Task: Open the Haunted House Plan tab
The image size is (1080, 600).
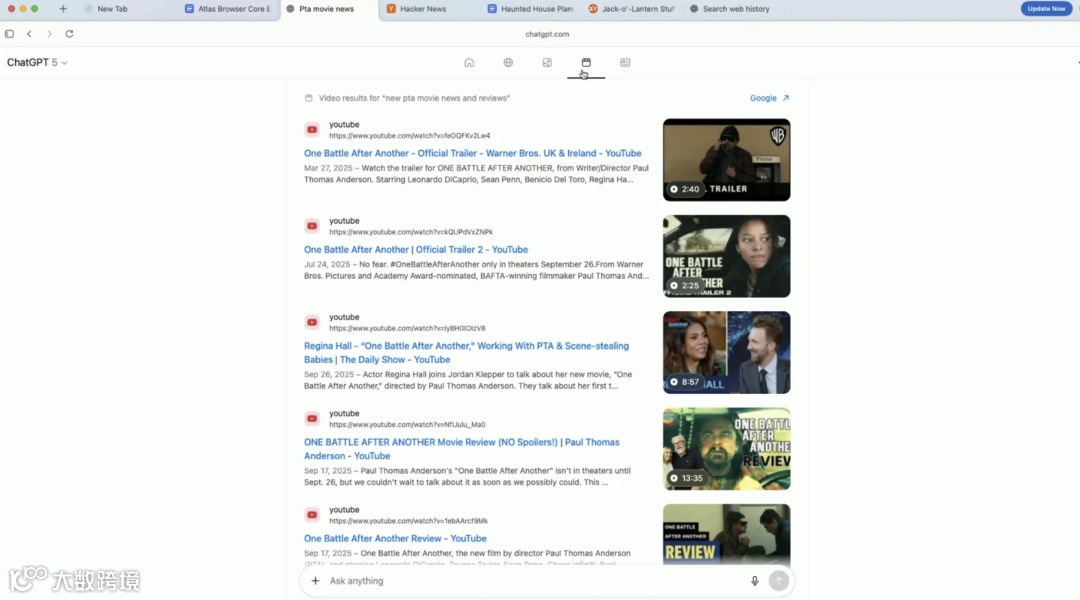Action: pos(530,9)
